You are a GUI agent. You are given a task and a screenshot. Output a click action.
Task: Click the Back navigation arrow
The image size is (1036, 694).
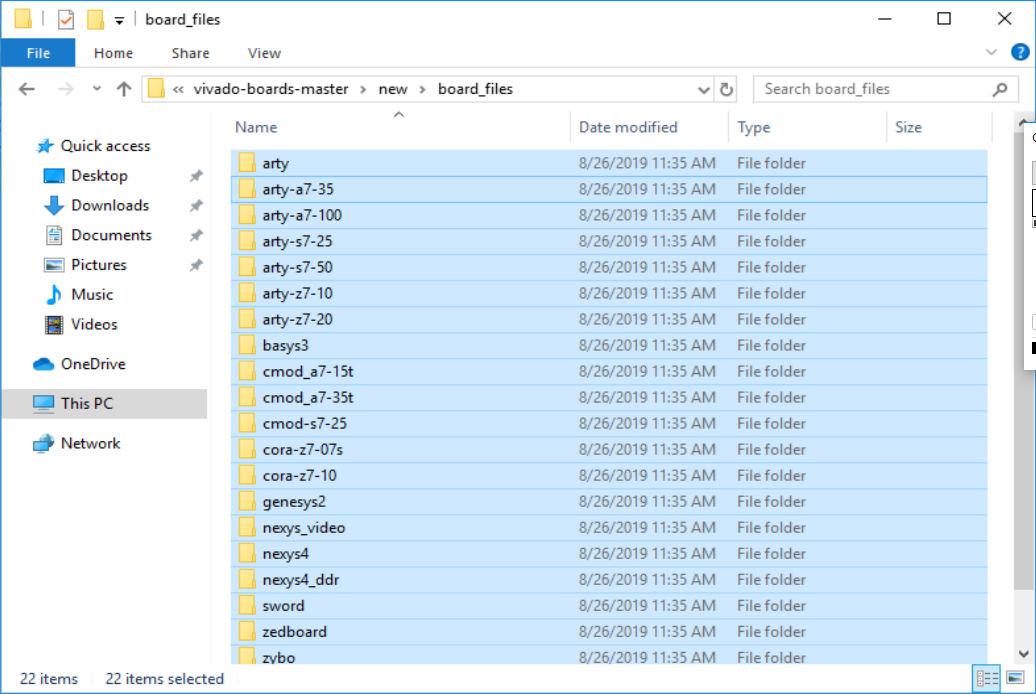click(x=26, y=89)
